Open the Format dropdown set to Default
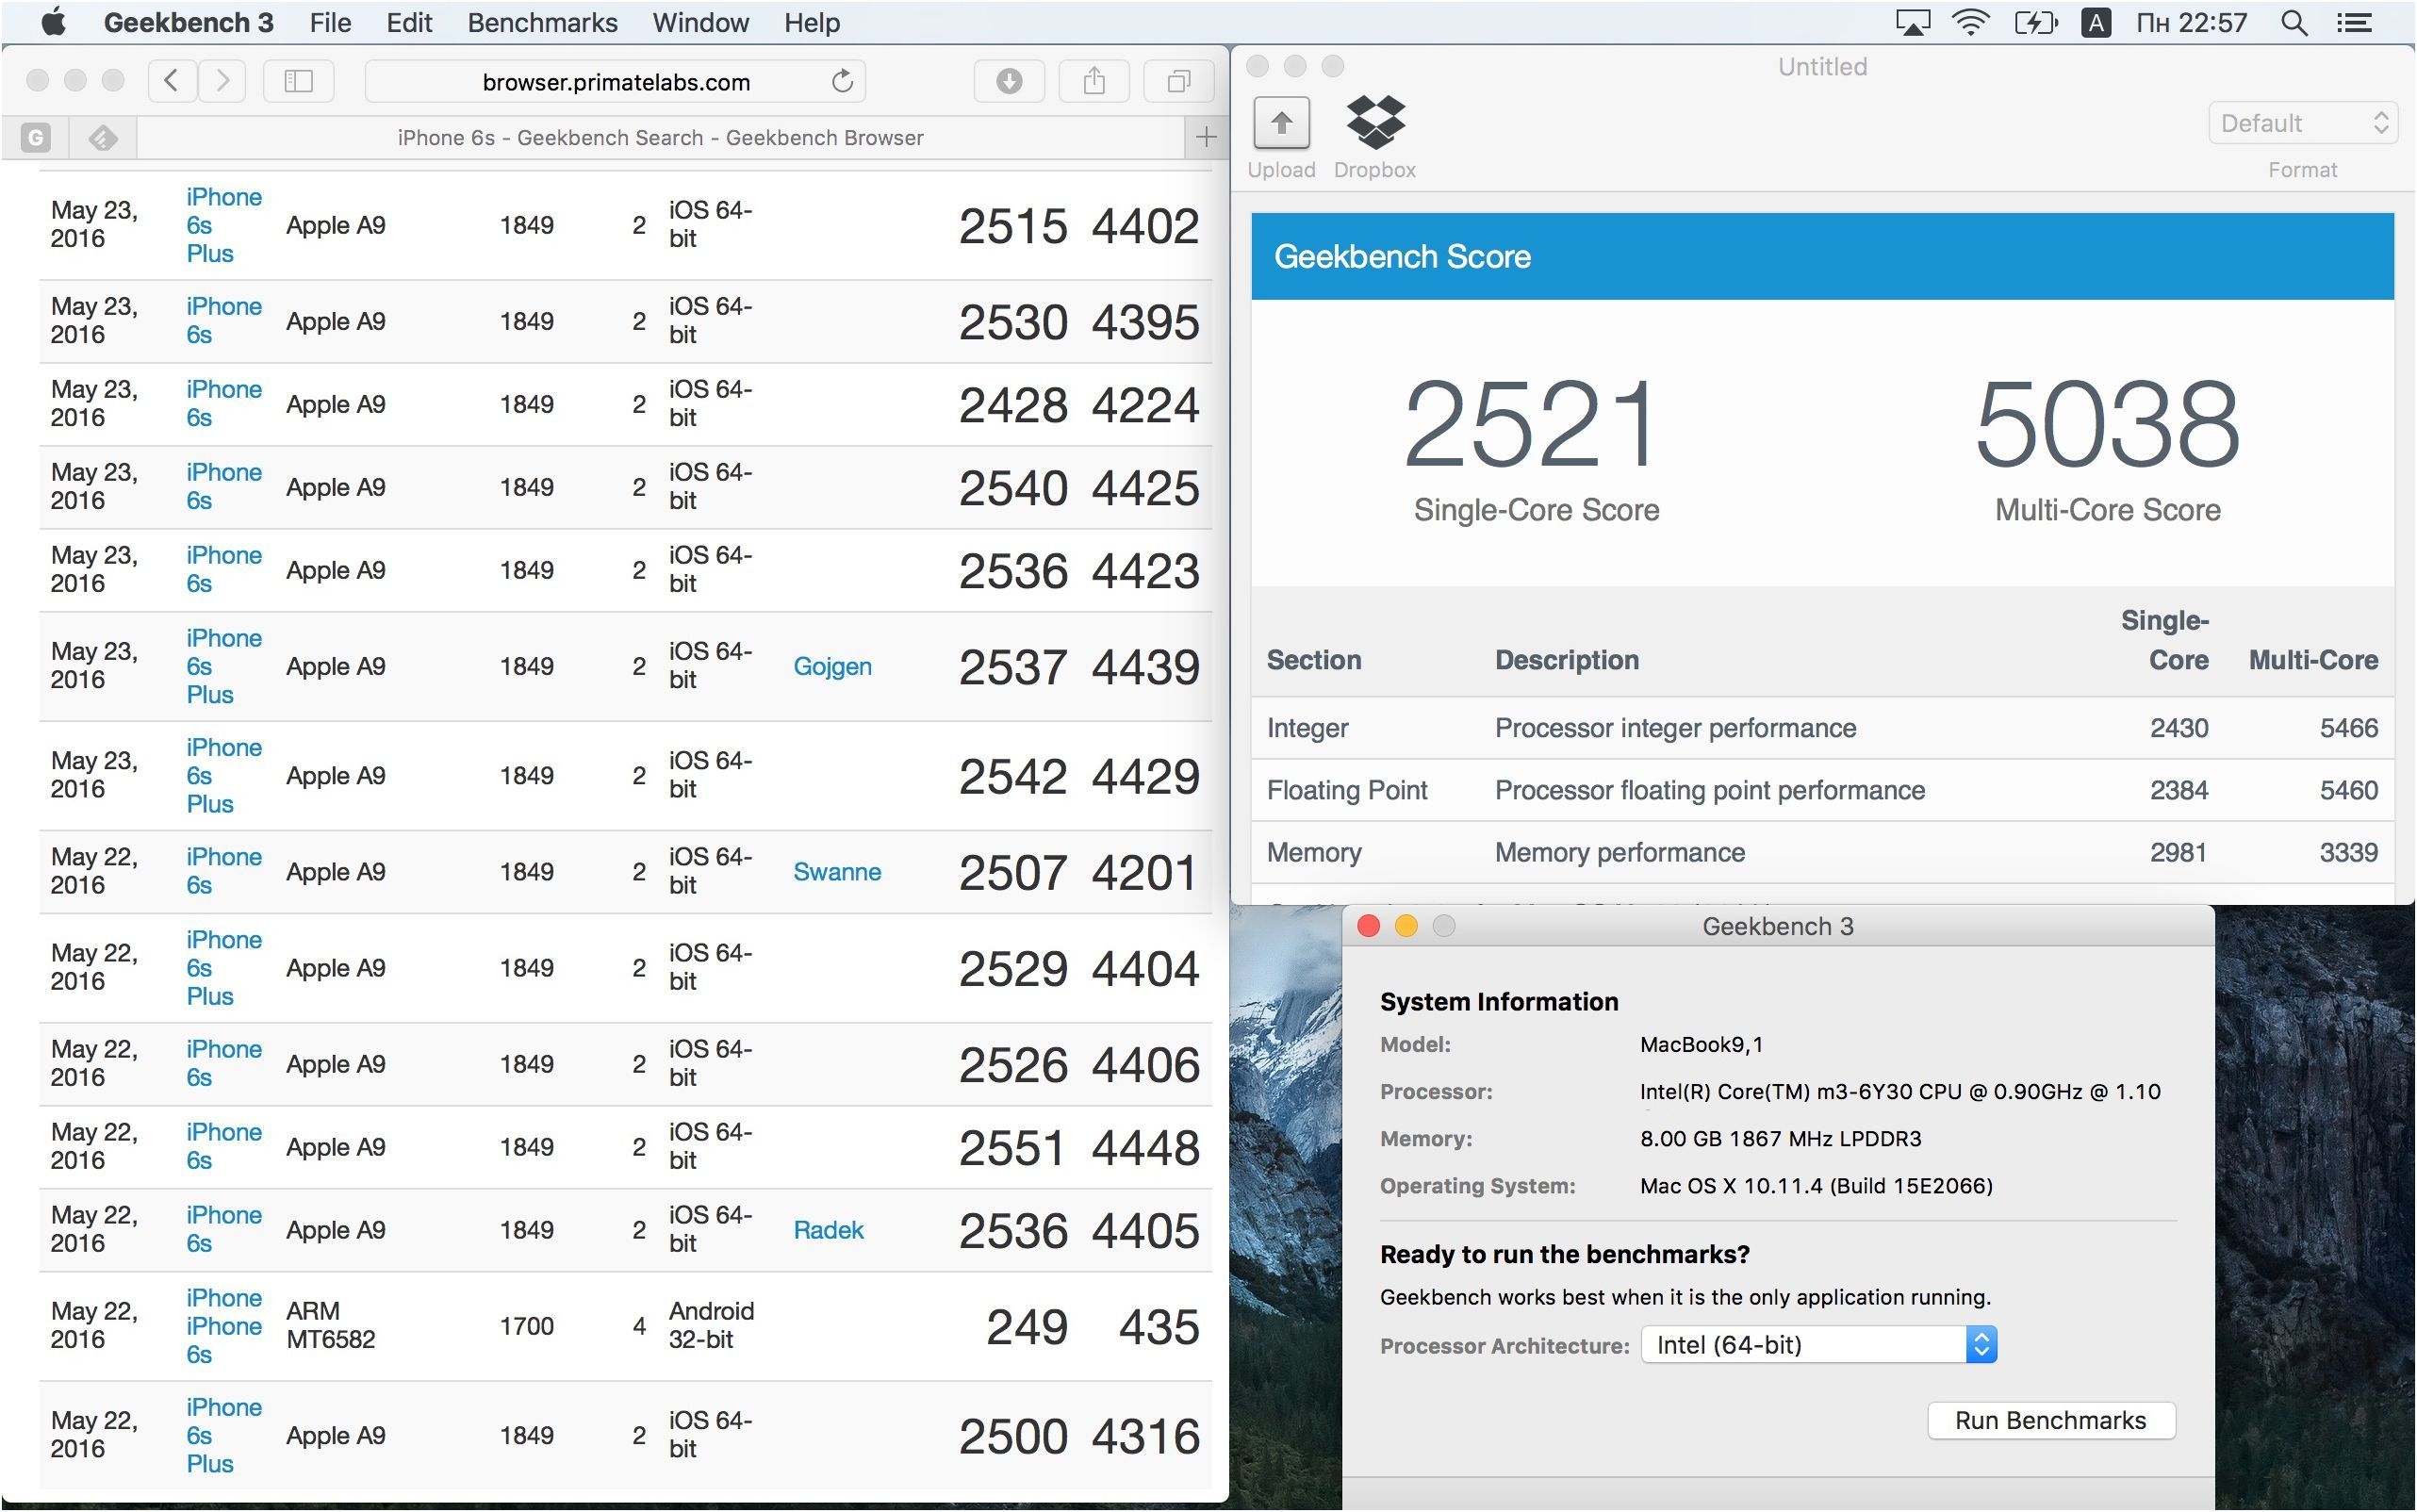Screen dimensions: 2417x1512 tap(2302, 122)
